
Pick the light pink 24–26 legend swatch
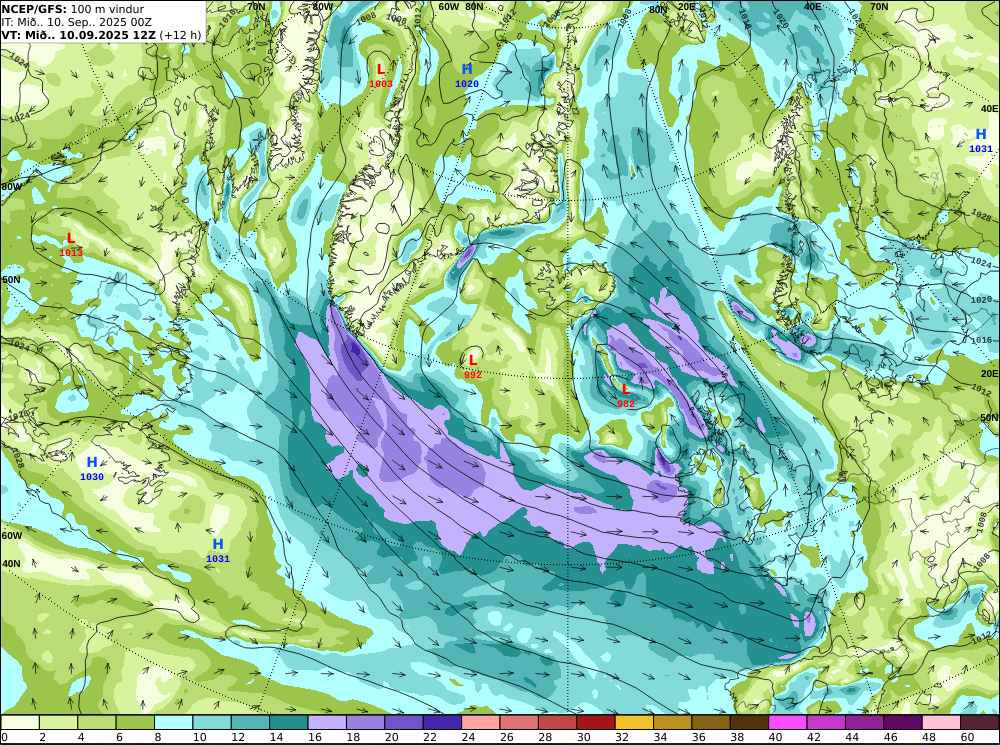click(x=481, y=722)
